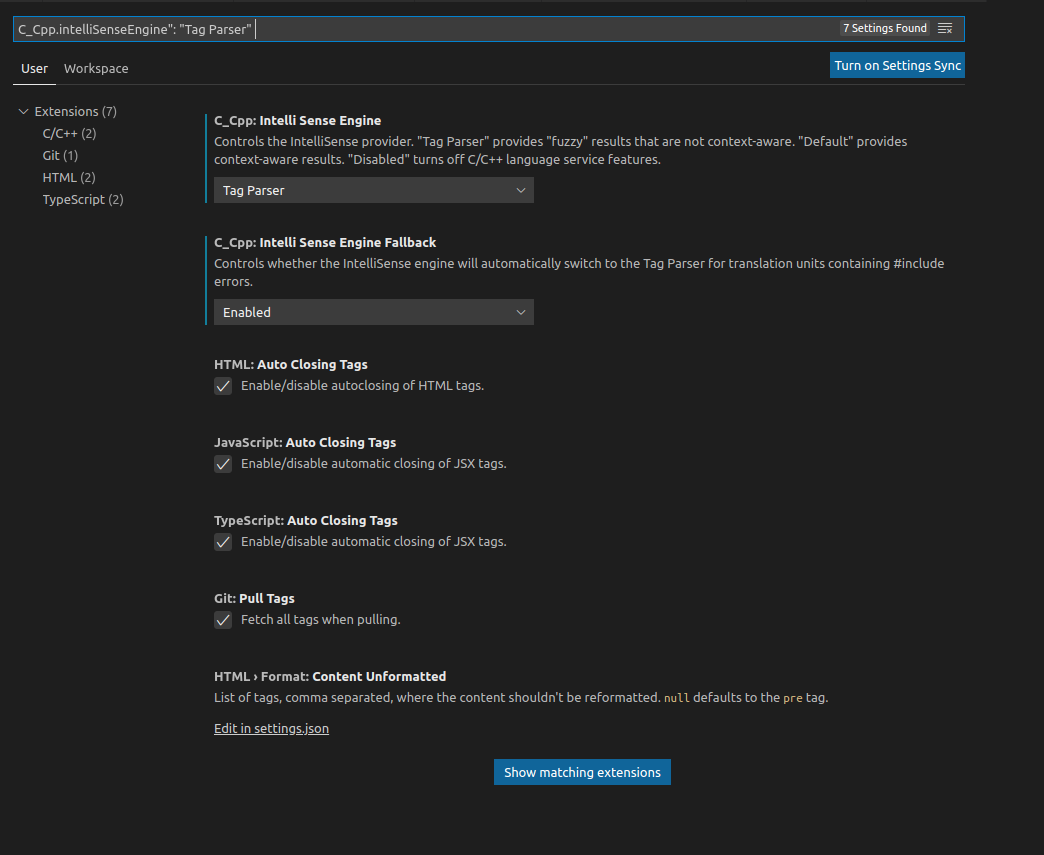Screen dimensions: 1044x855
Task: Toggle HTML Auto Closing Tags checkbox
Action: (223, 386)
